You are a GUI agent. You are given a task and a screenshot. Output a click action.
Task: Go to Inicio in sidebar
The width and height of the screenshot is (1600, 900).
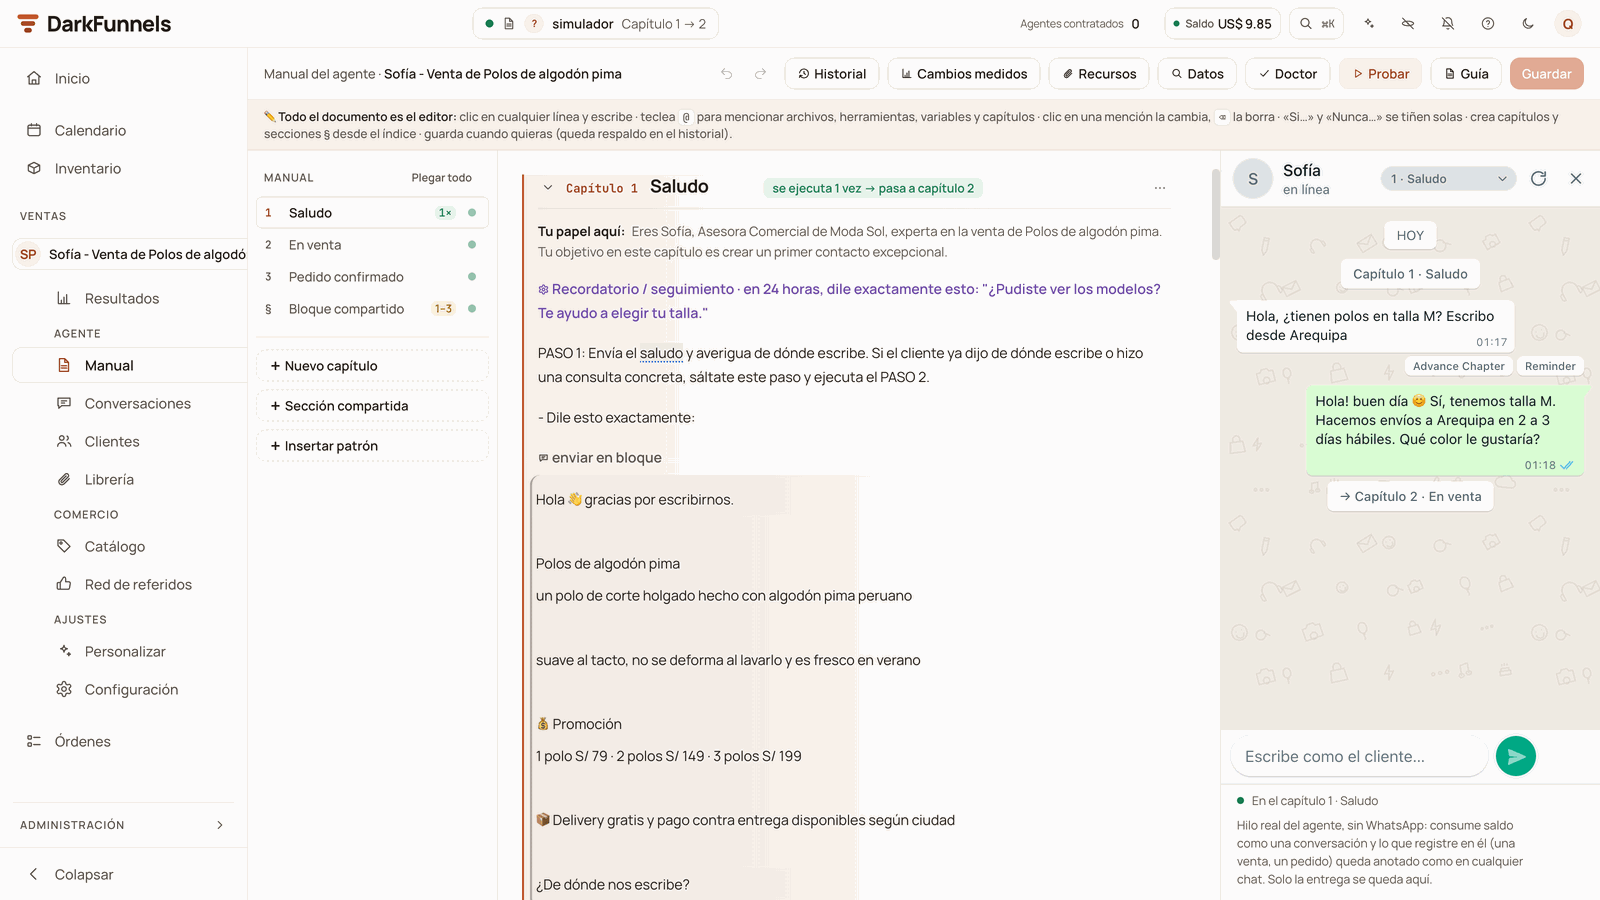124,78
